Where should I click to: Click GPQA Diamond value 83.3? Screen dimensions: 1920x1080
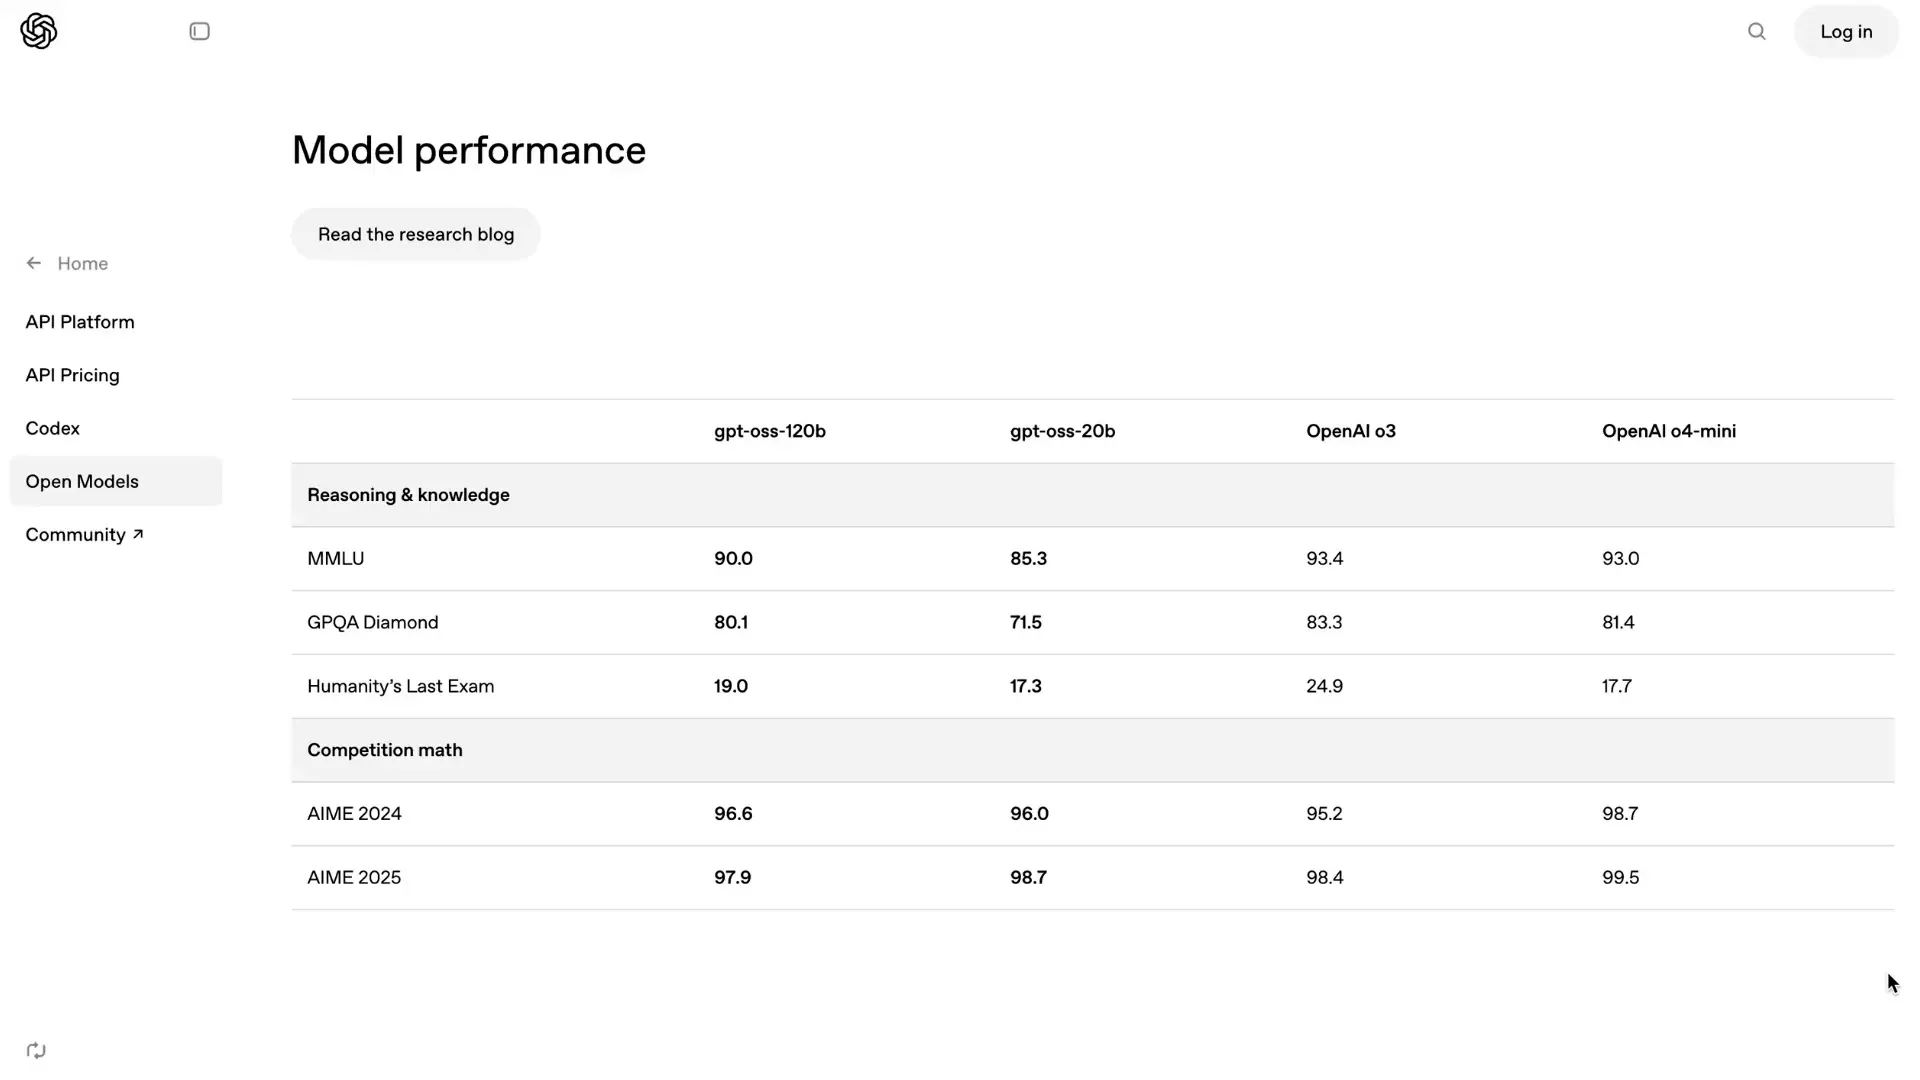pos(1324,622)
